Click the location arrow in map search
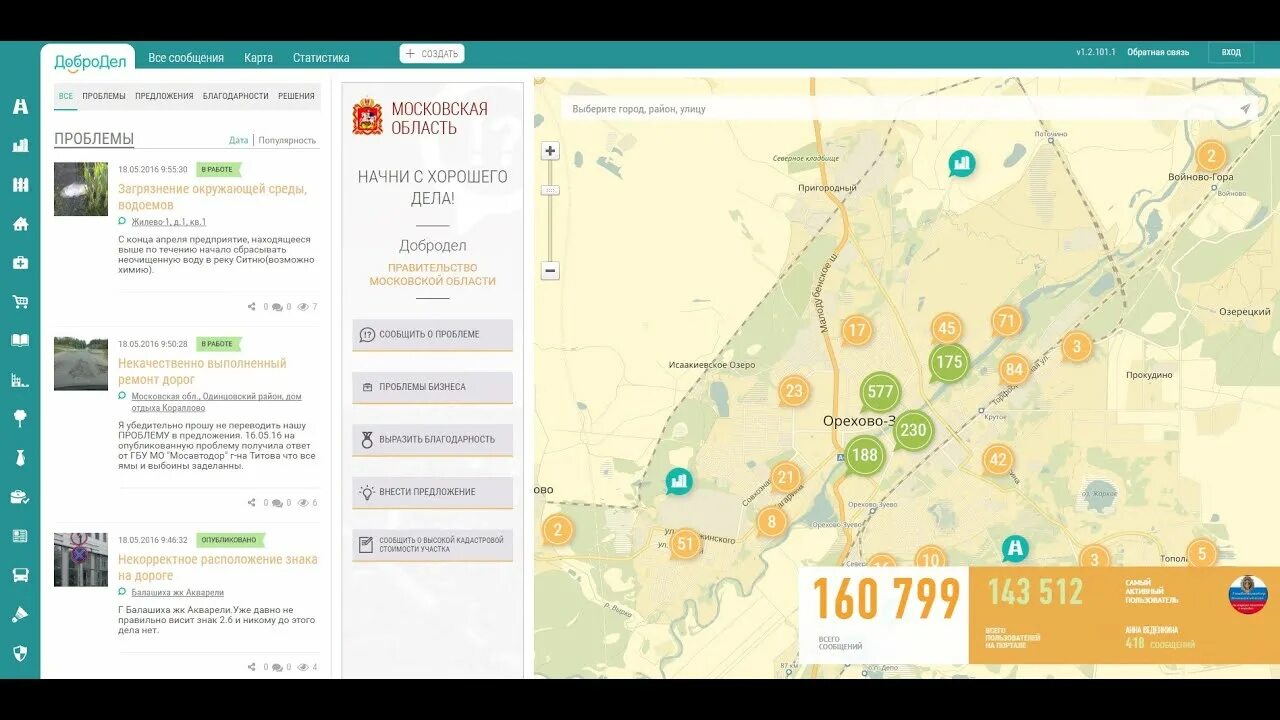The width and height of the screenshot is (1280, 720). pyautogui.click(x=1245, y=109)
